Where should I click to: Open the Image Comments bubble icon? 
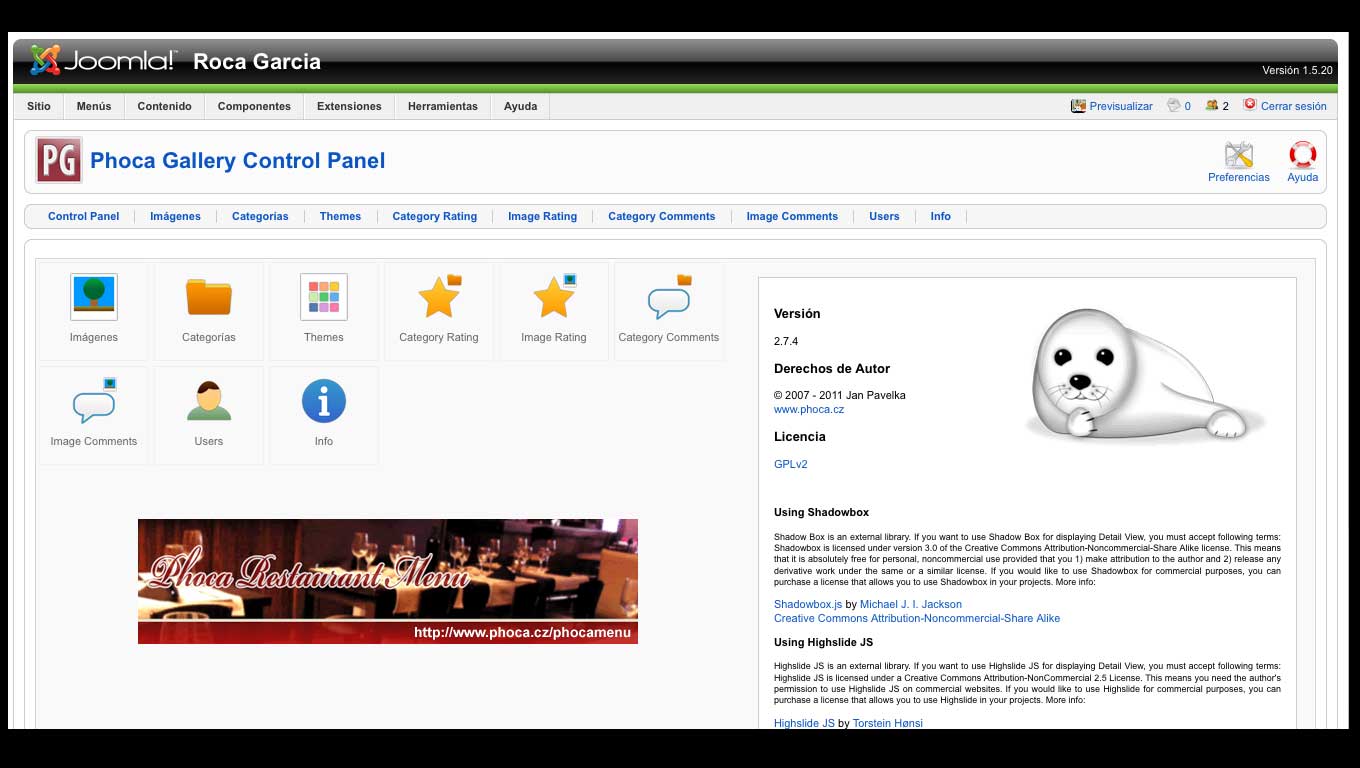pos(94,401)
